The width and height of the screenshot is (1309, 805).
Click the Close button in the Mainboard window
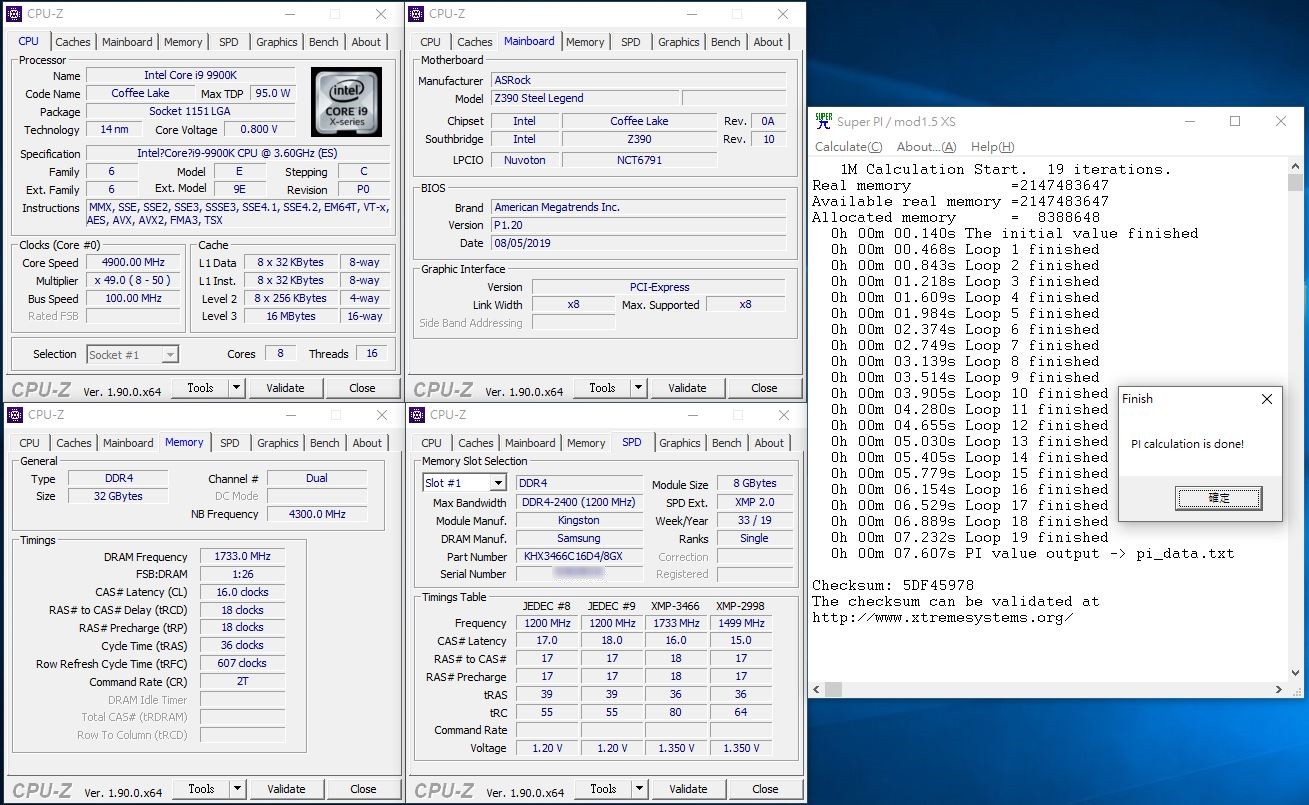point(764,388)
